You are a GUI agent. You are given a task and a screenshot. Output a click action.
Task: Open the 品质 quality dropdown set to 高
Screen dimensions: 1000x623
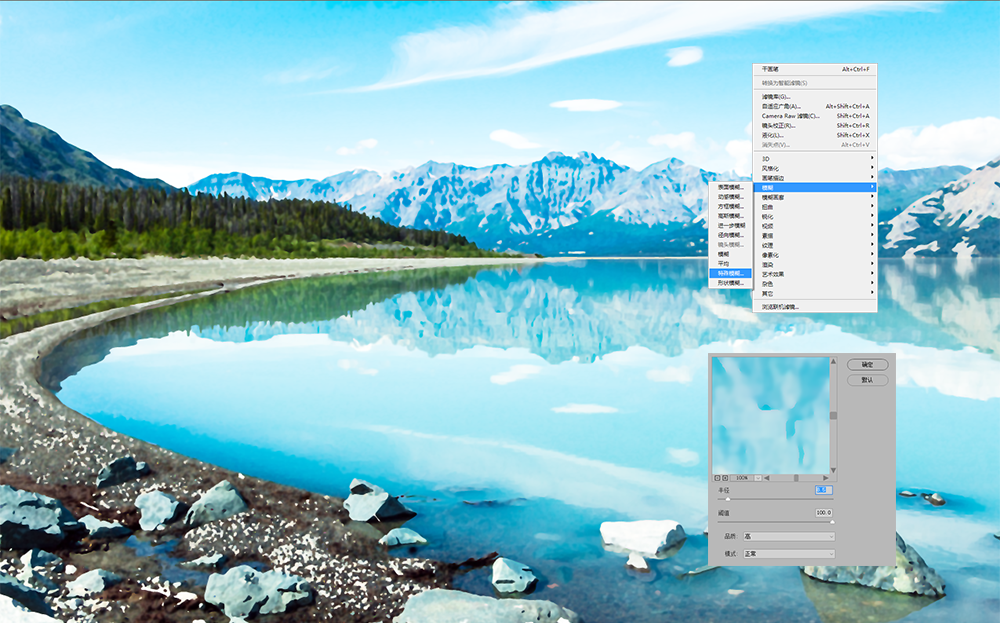[789, 536]
